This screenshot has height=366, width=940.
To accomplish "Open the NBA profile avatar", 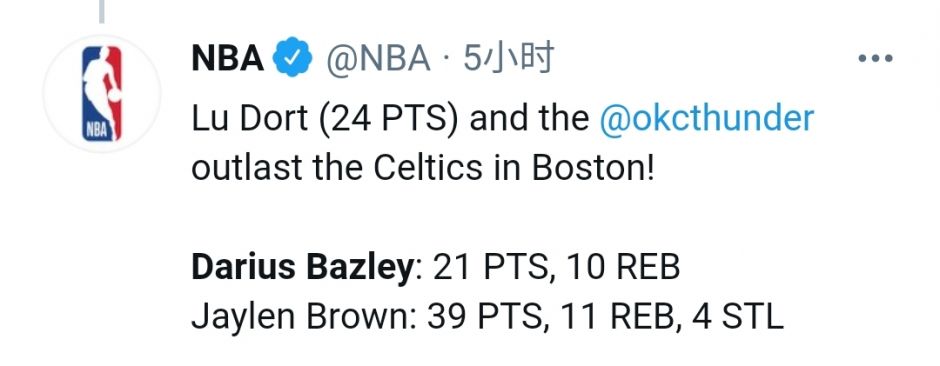I will [102, 93].
